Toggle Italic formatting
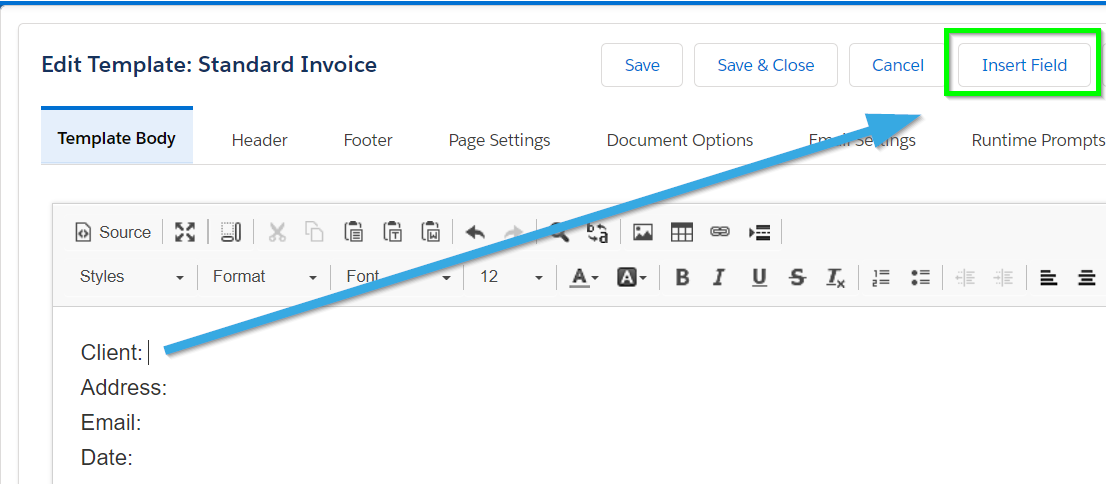The height and width of the screenshot is (484, 1106). coord(719,277)
